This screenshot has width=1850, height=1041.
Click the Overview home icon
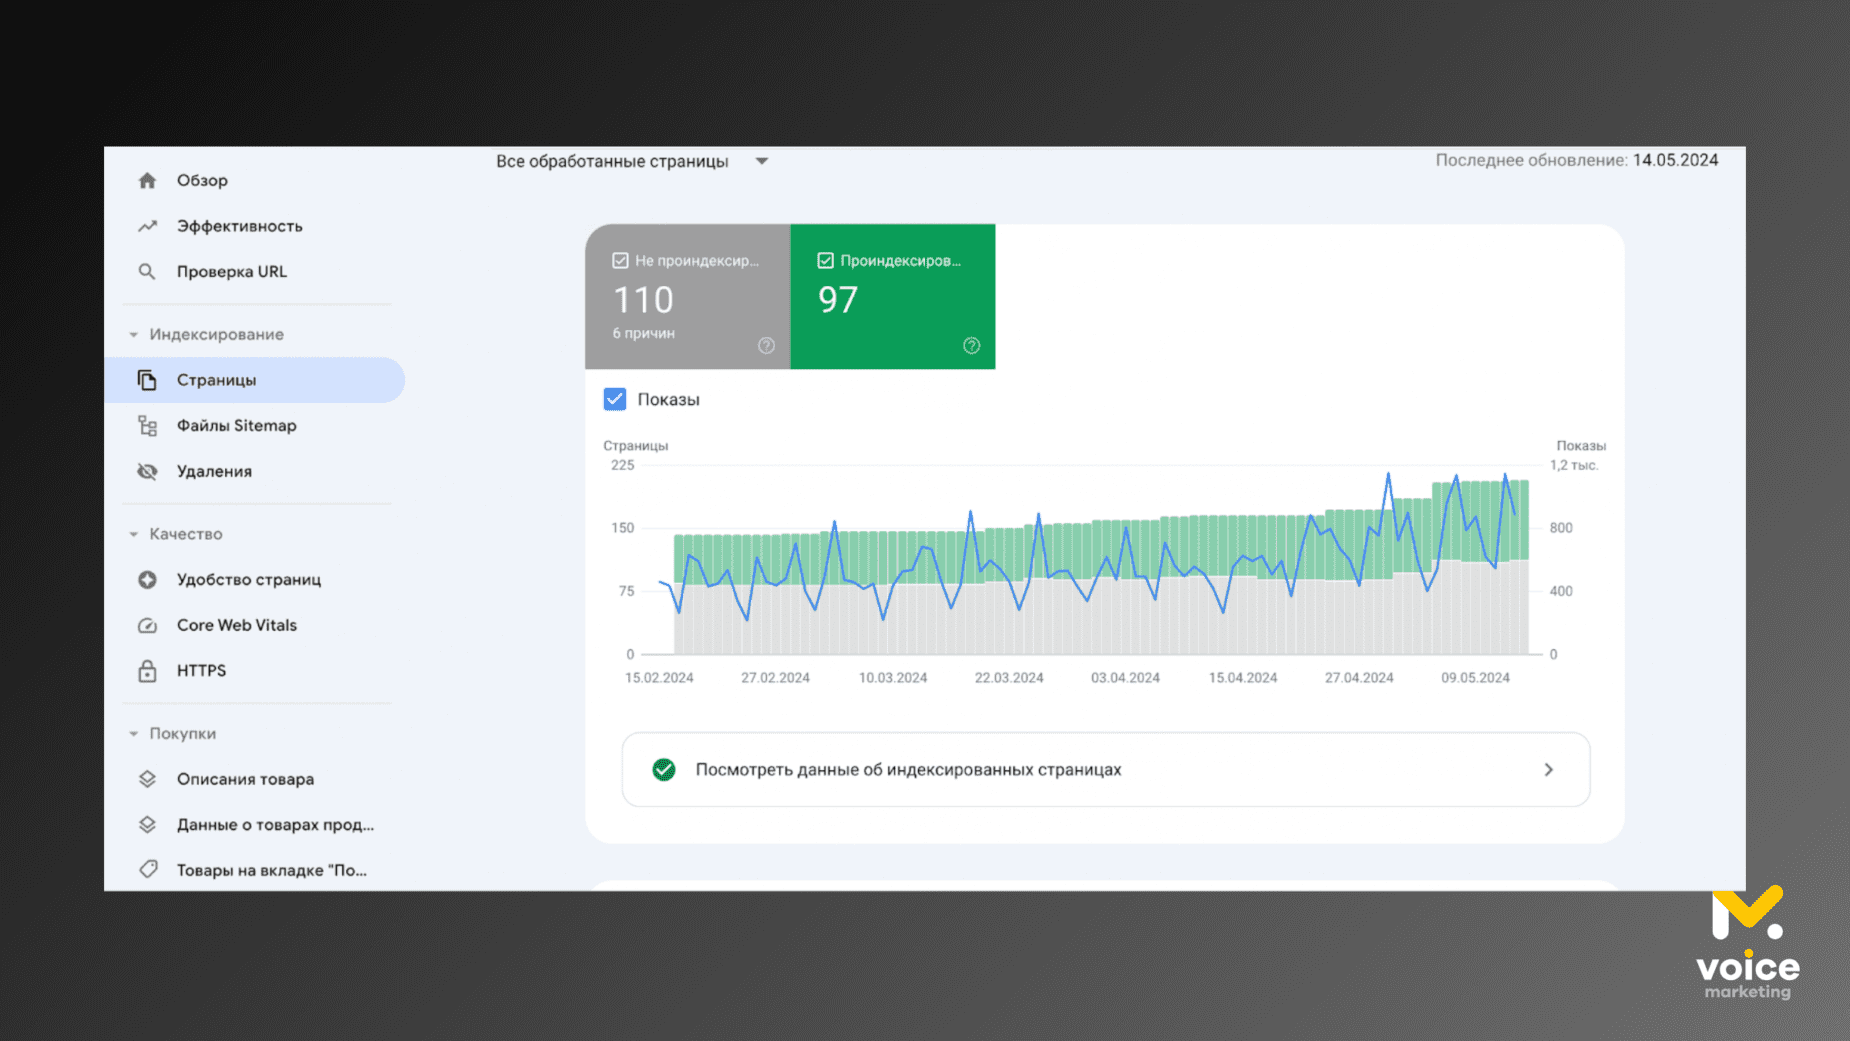(147, 180)
